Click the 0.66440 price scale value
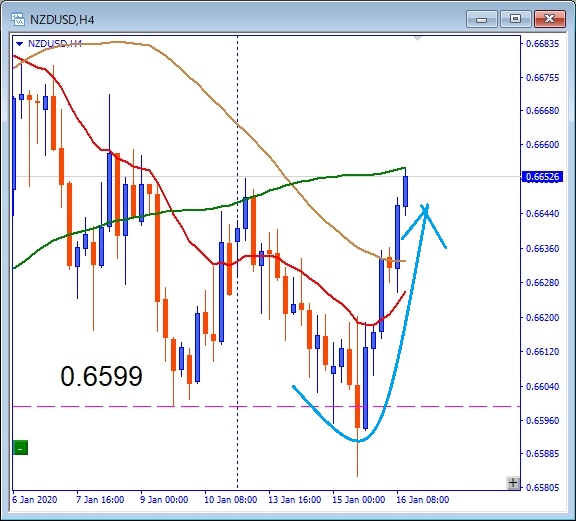576x521 pixels. tap(543, 213)
